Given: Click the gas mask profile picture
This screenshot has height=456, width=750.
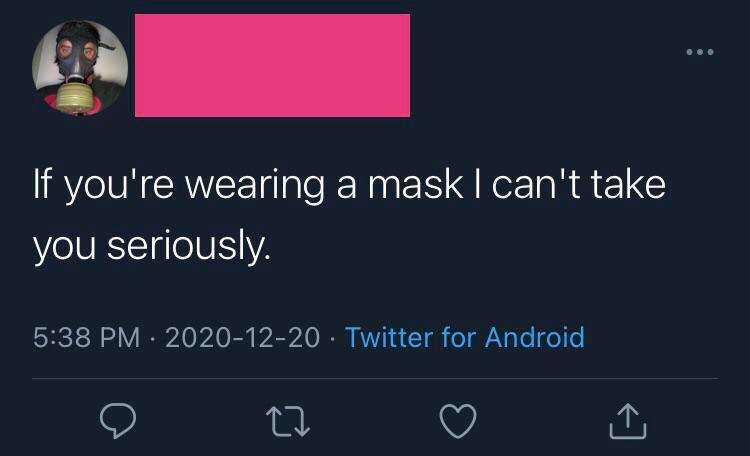Looking at the screenshot, I should point(80,67).
